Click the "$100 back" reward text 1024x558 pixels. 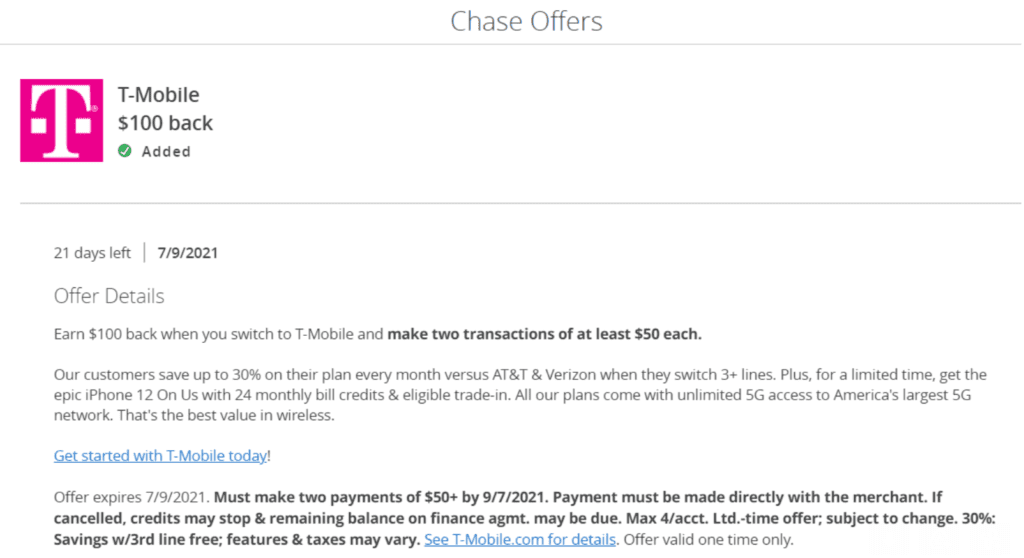click(x=165, y=123)
